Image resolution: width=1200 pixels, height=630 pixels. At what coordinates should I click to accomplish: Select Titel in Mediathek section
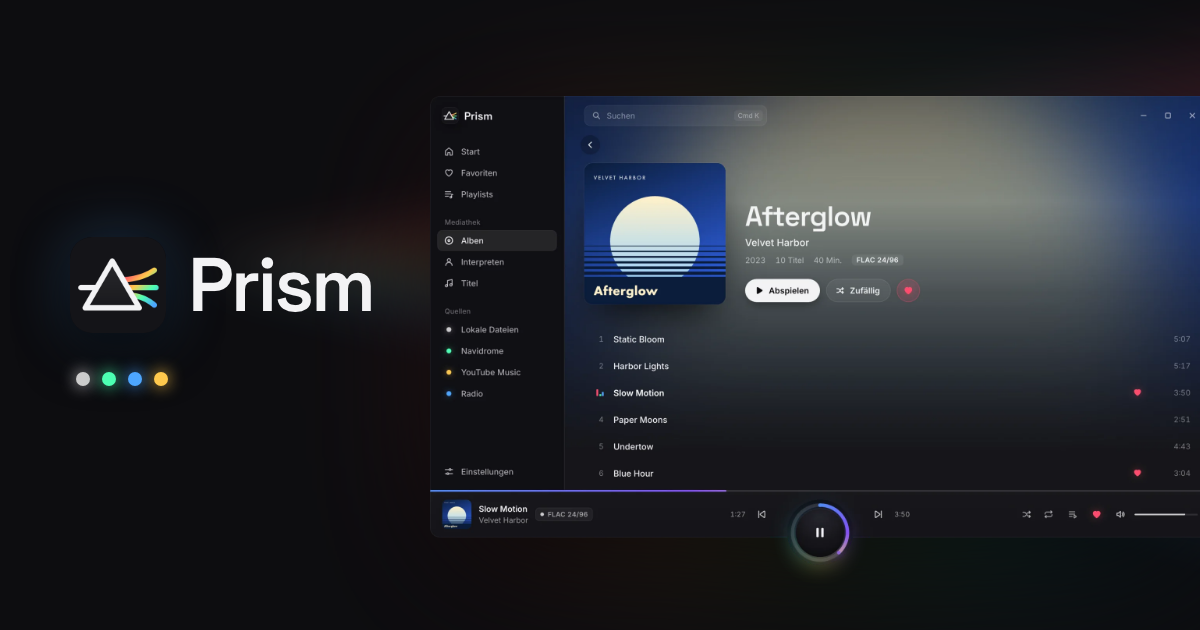[x=497, y=283]
